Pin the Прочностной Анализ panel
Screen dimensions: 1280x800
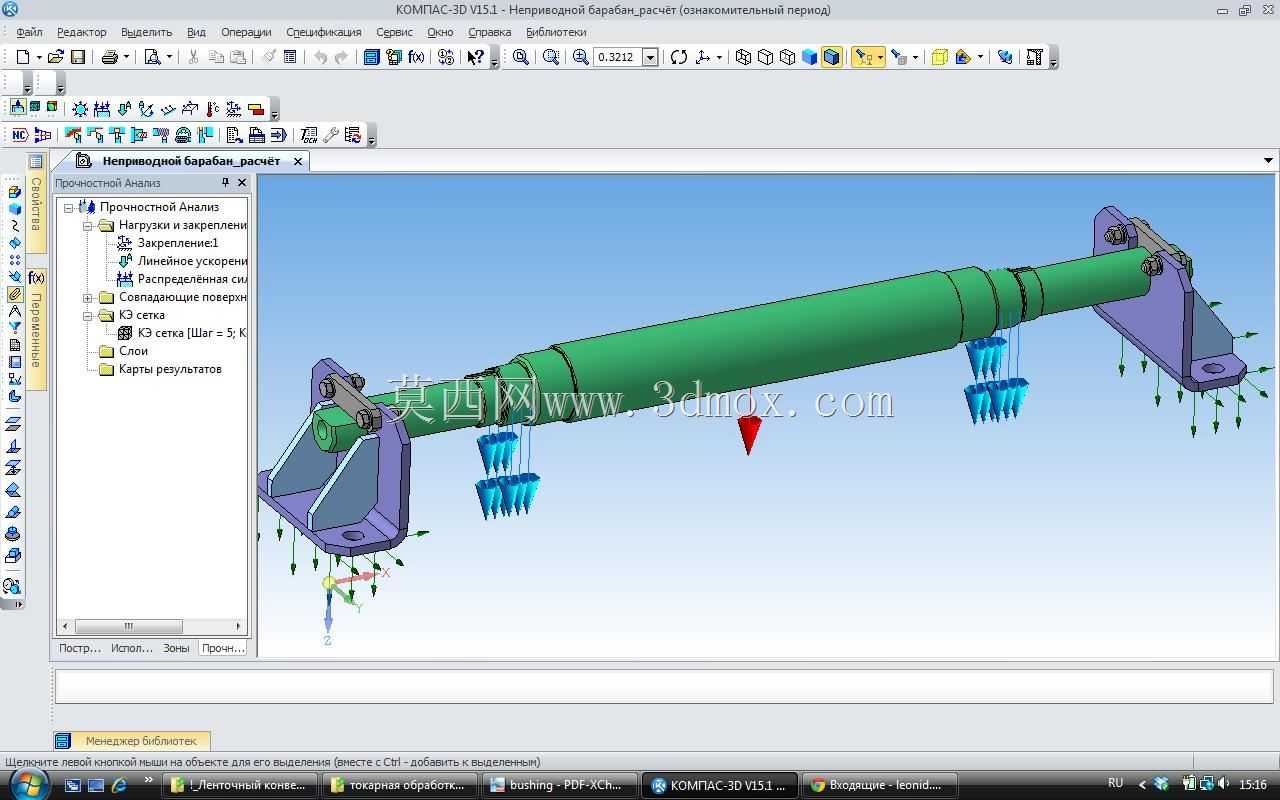[x=225, y=183]
